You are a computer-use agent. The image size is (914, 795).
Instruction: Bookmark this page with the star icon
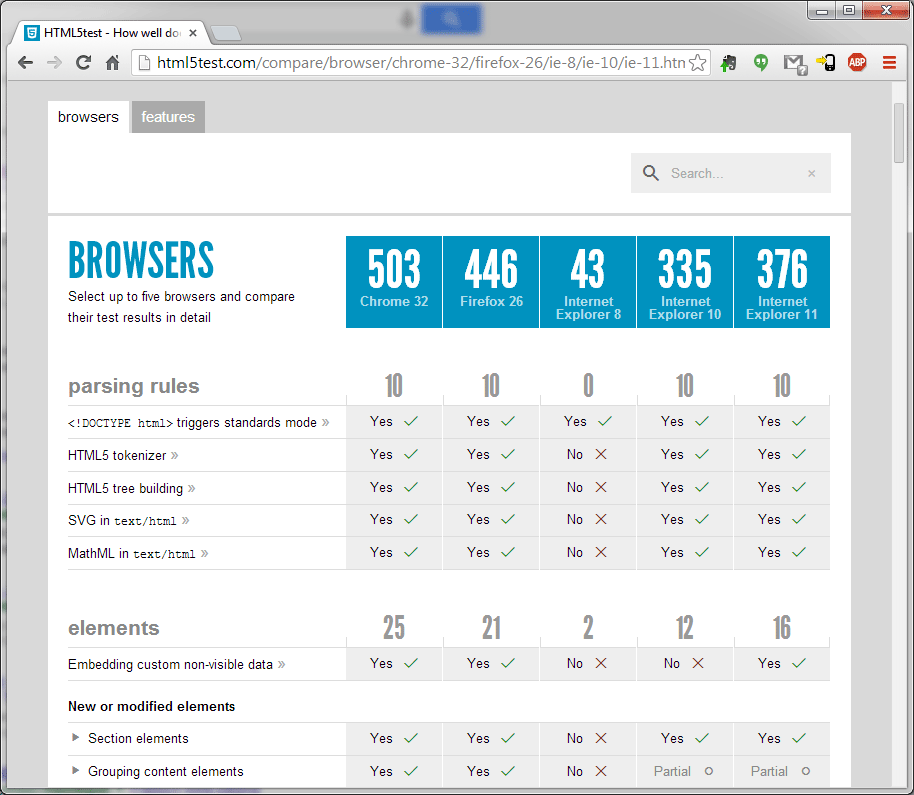[x=697, y=62]
